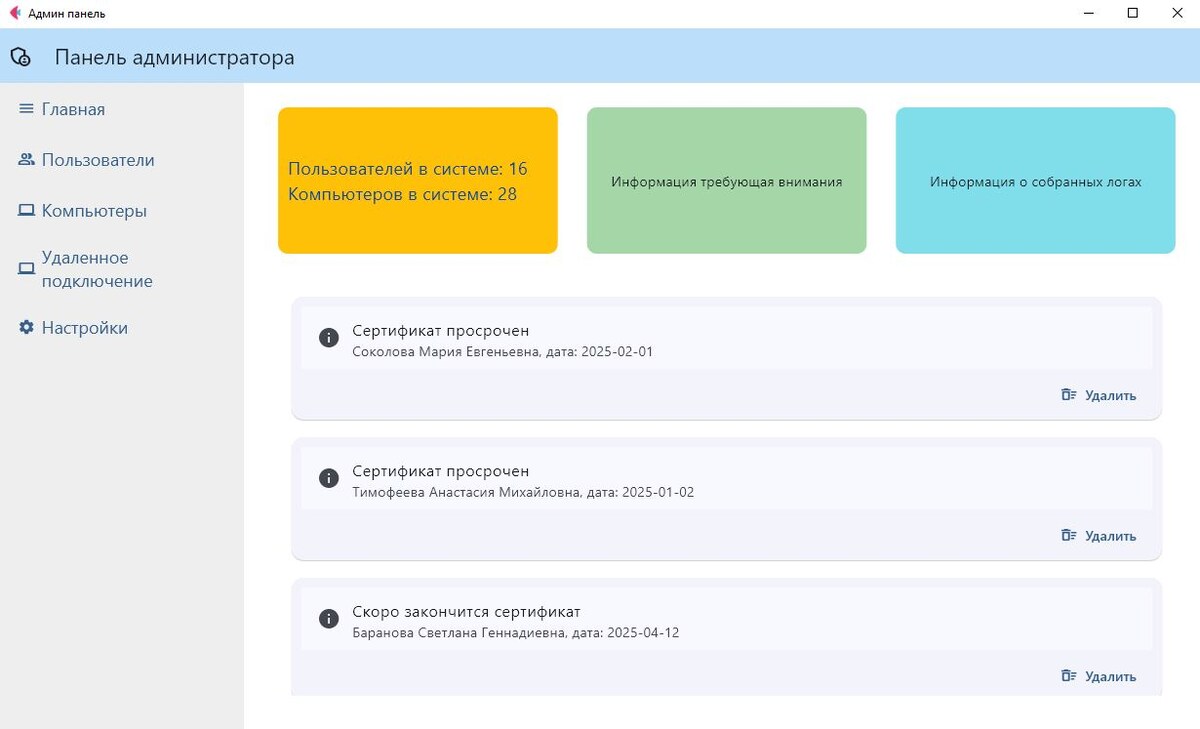Image resolution: width=1200 pixels, height=729 pixels.
Task: Click trash icon in Баранова alert card
Action: coord(1068,676)
